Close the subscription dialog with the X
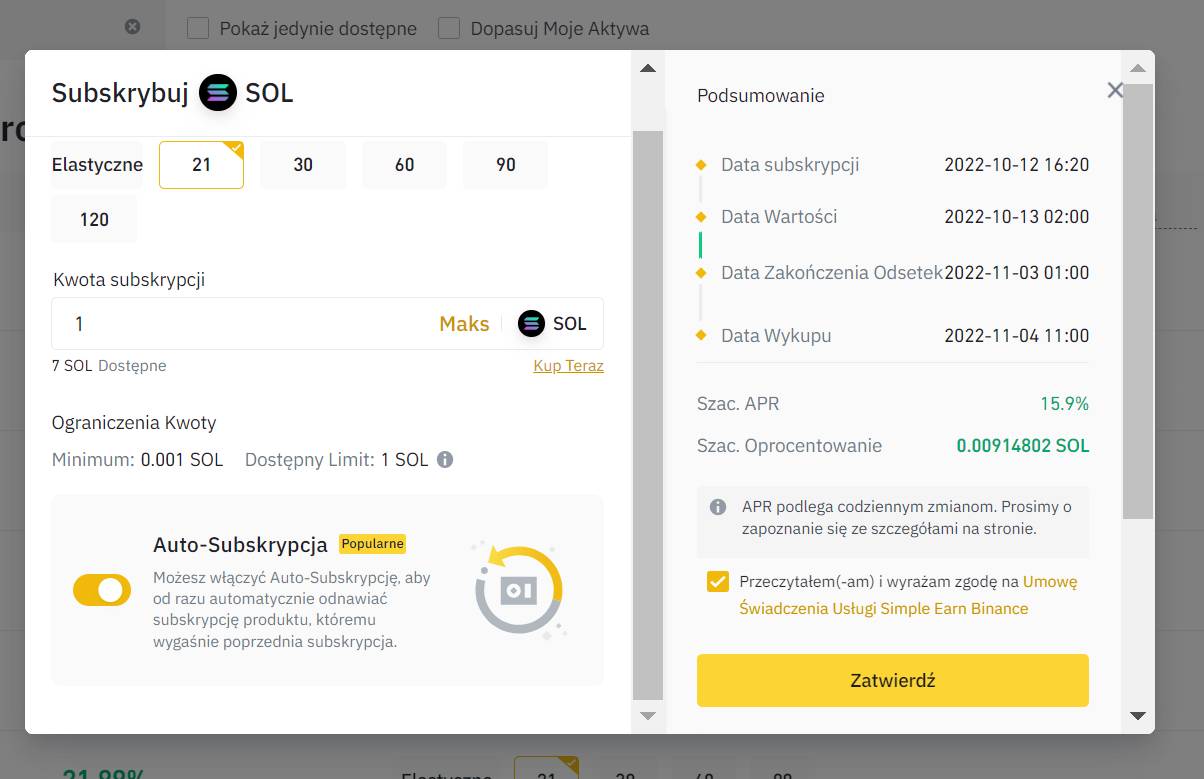1204x779 pixels. tap(1115, 91)
